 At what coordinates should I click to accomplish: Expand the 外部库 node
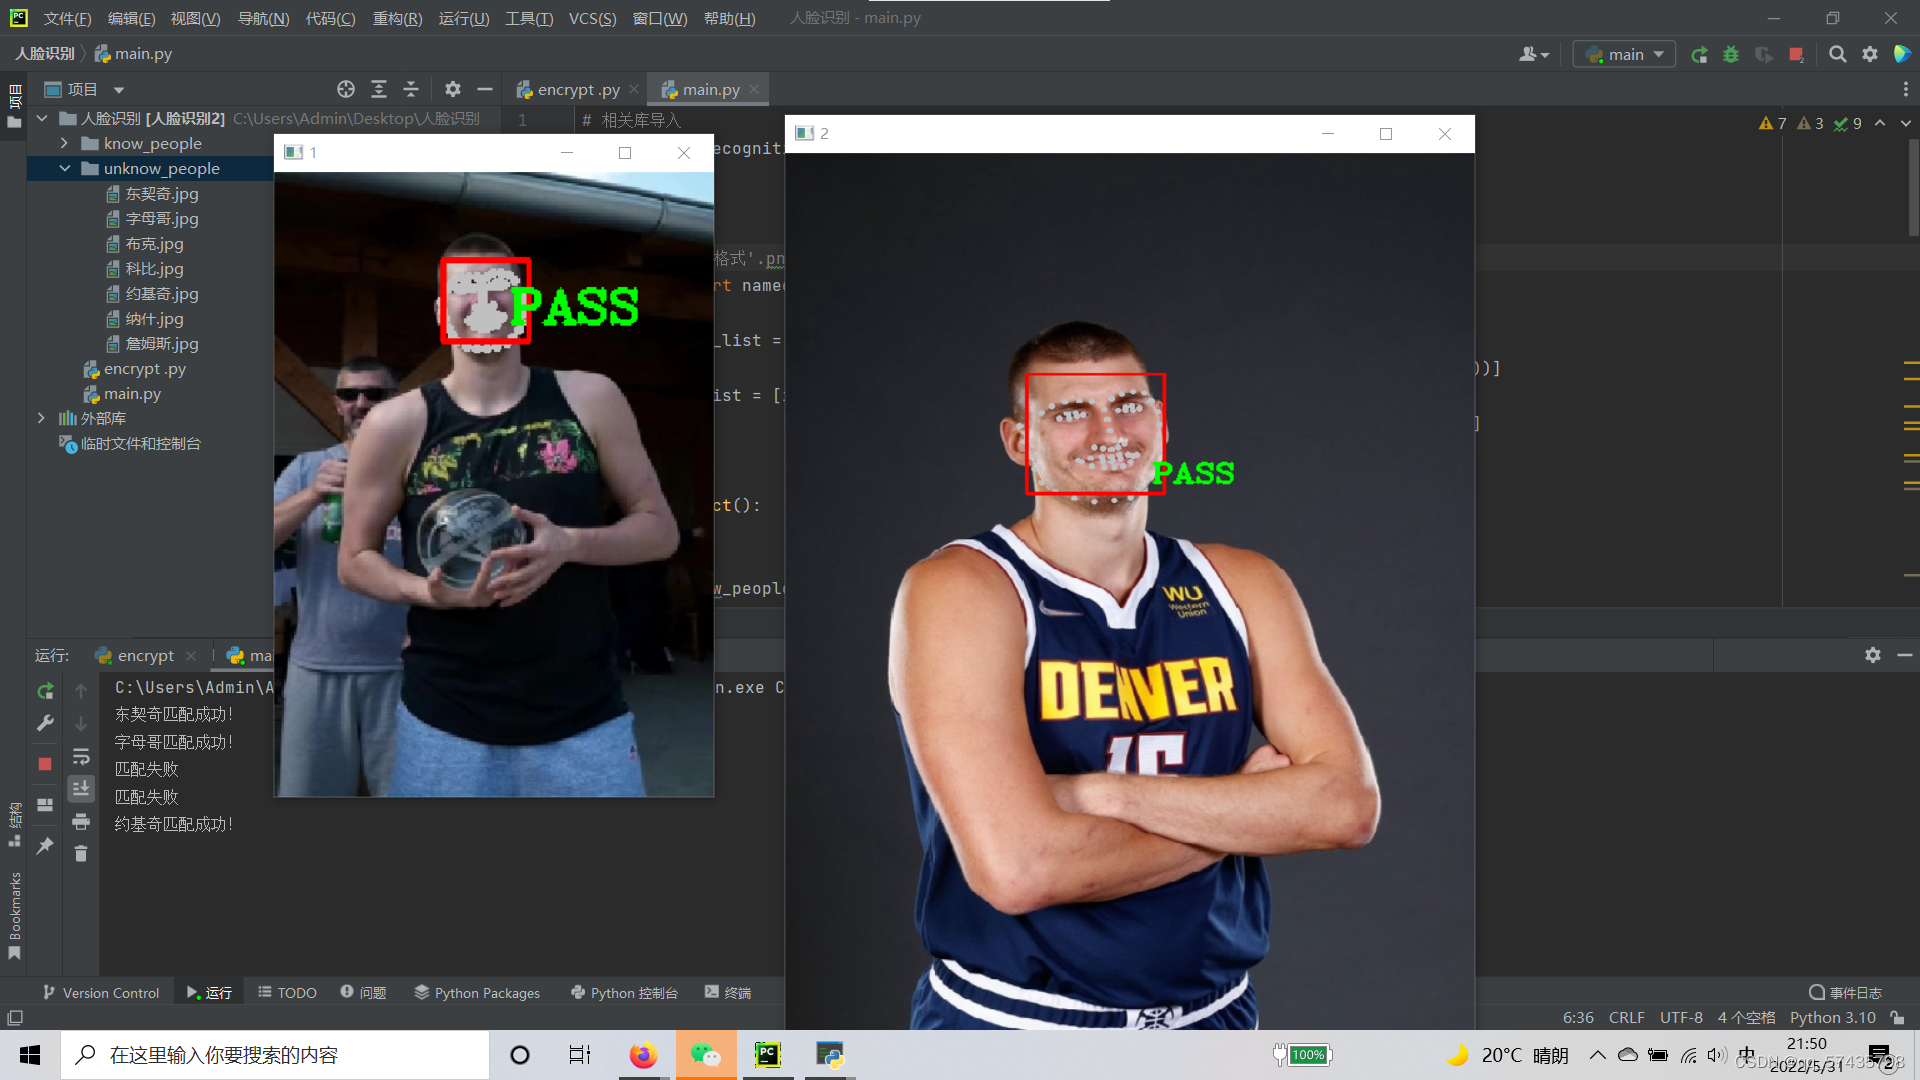[41, 418]
